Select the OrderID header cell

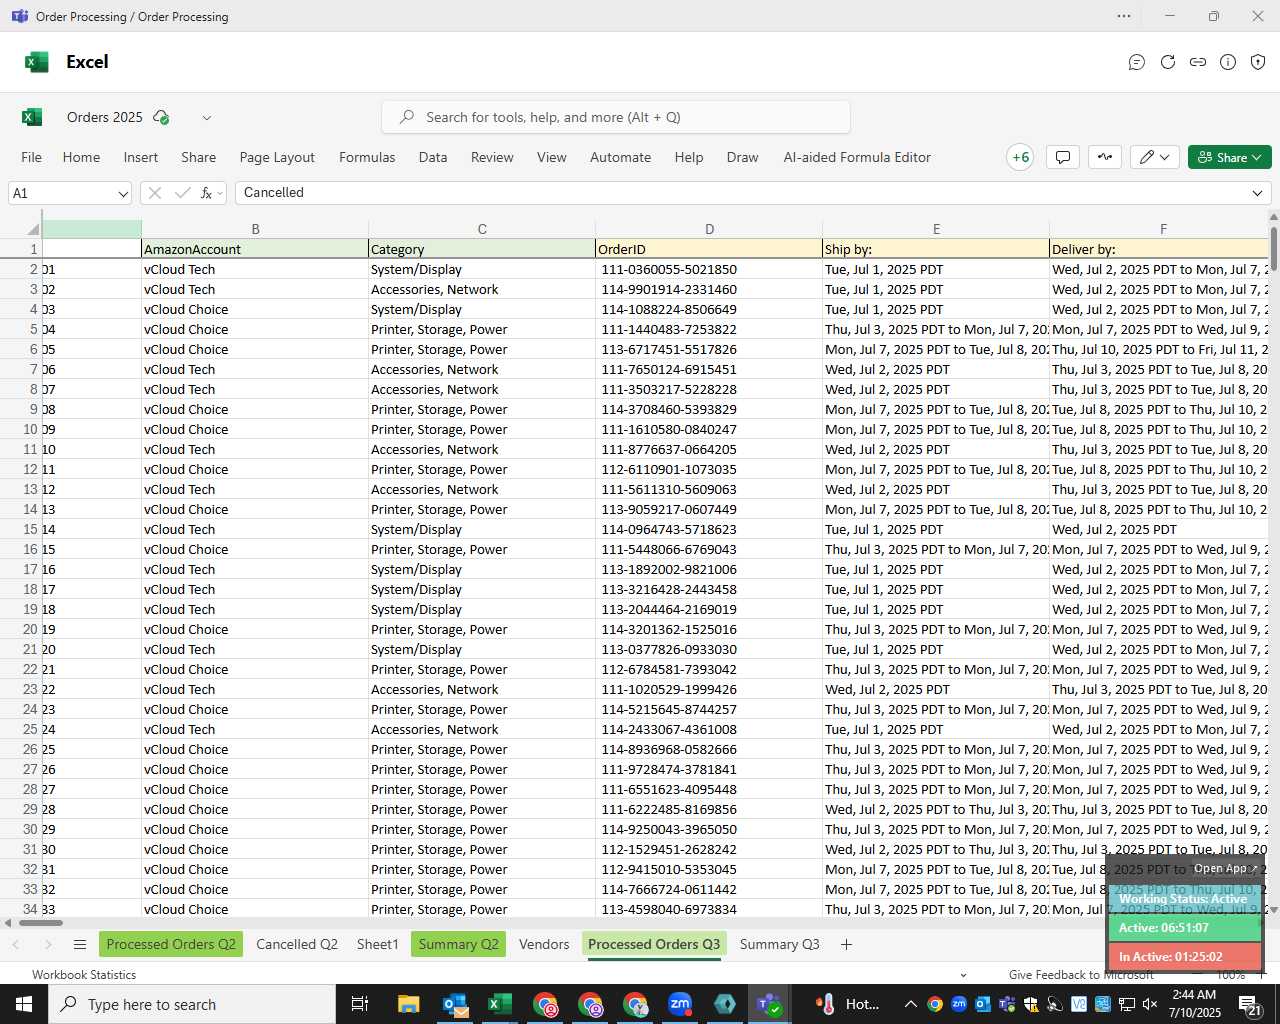point(709,249)
